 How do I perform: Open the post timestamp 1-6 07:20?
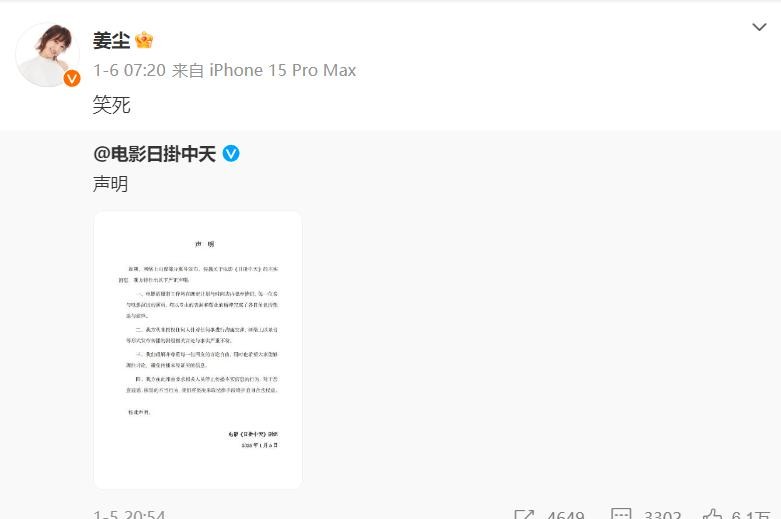pos(129,70)
